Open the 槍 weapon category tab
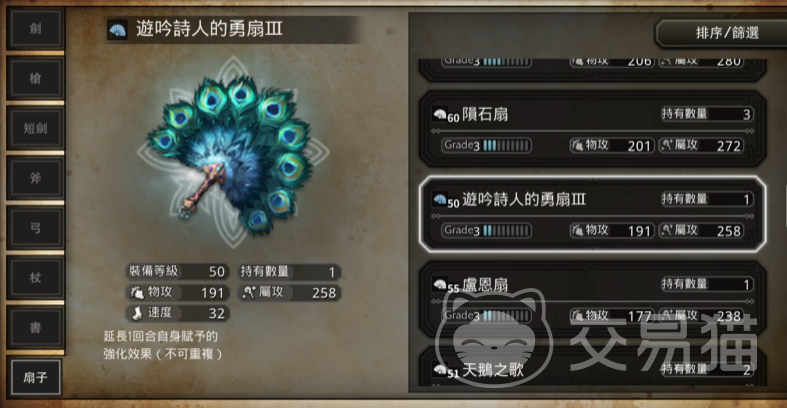 (35, 78)
